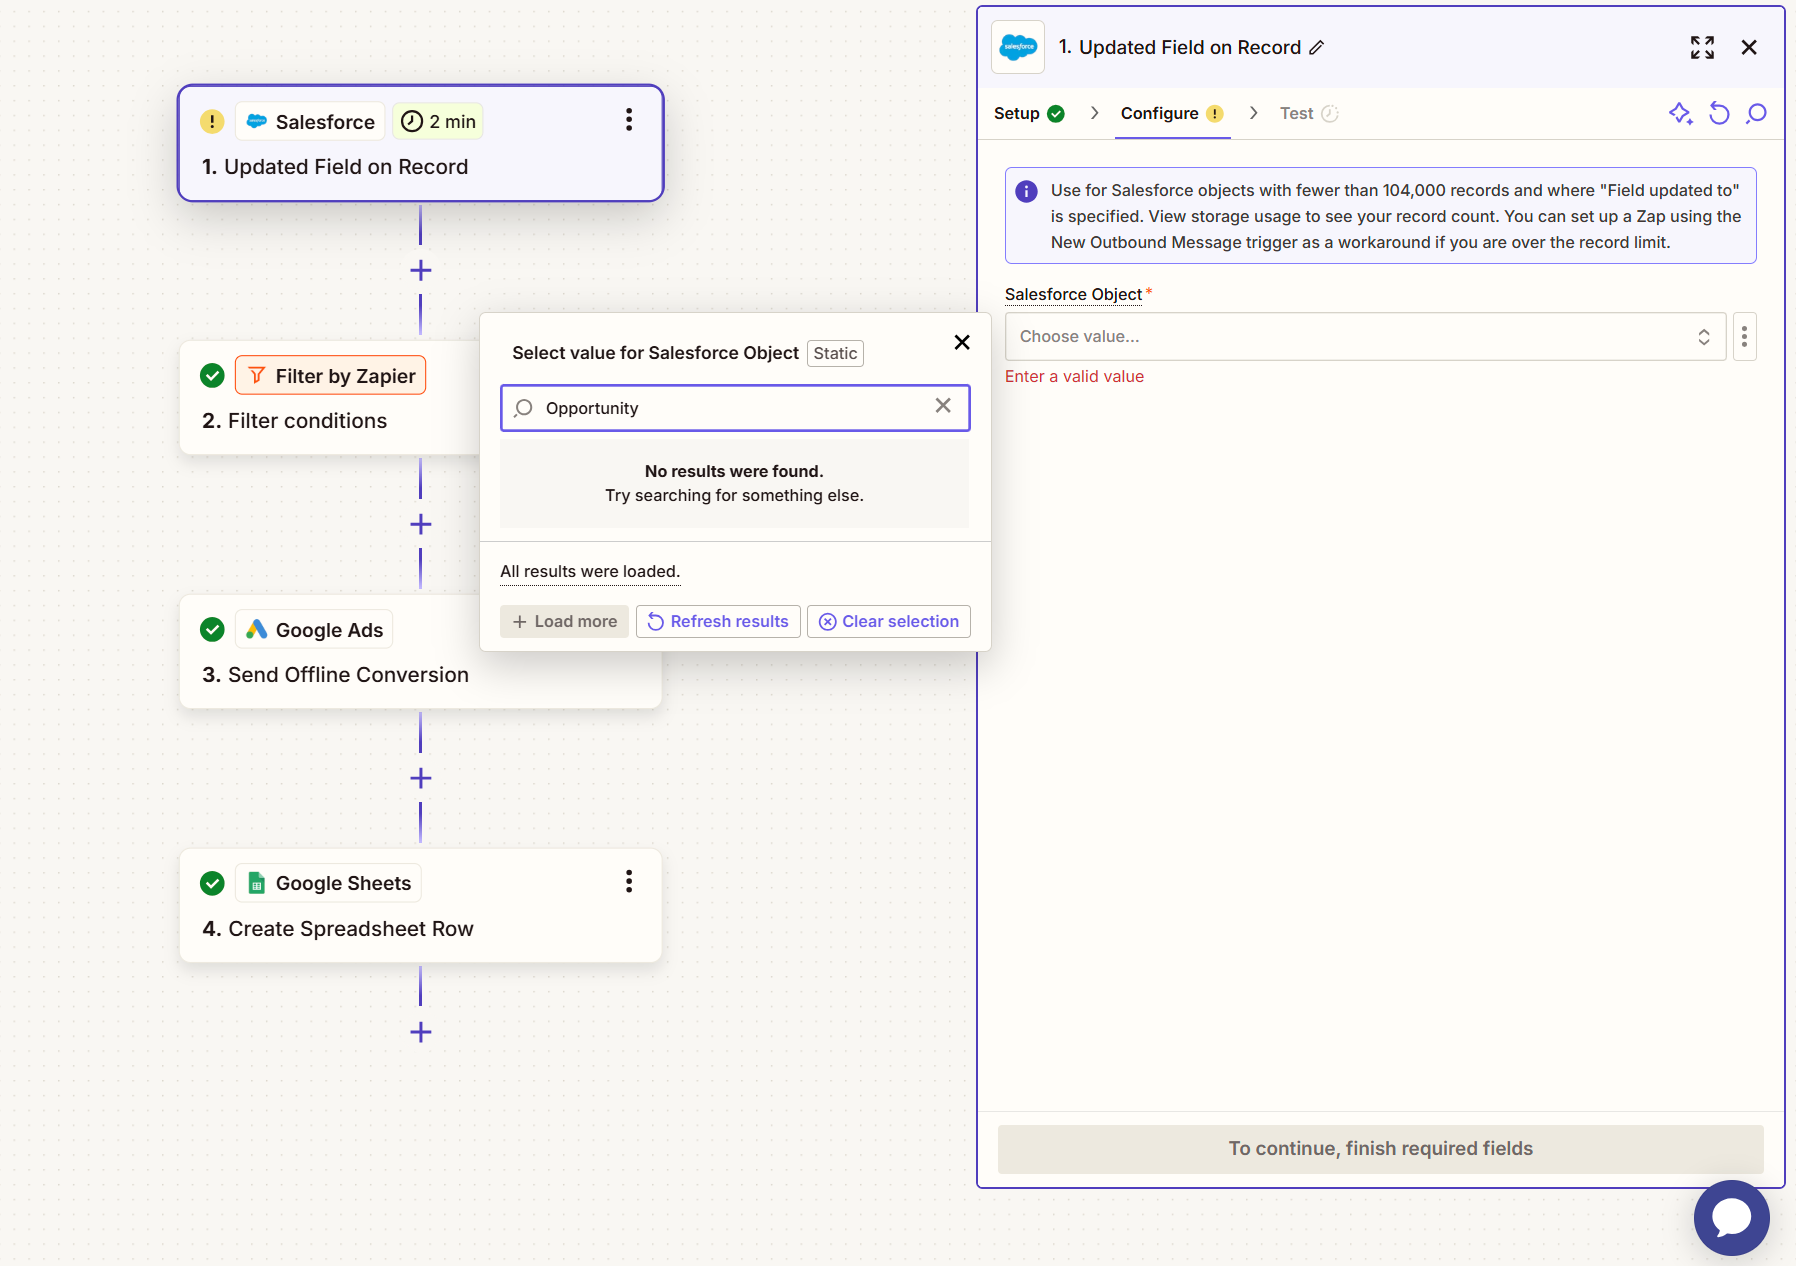The width and height of the screenshot is (1796, 1266).
Task: Close the Updated Field on Record panel
Action: pyautogui.click(x=1749, y=47)
